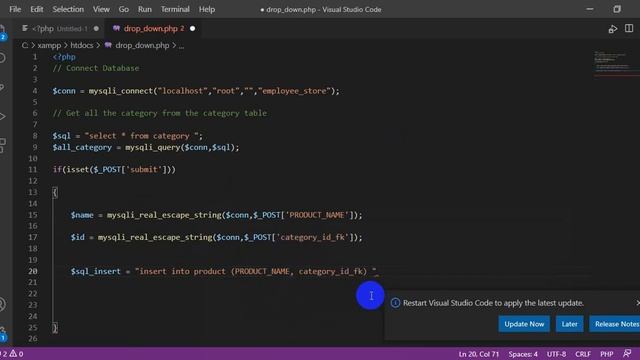Screen dimensions: 640x360
Task: Open the View menu
Action: point(101,9)
